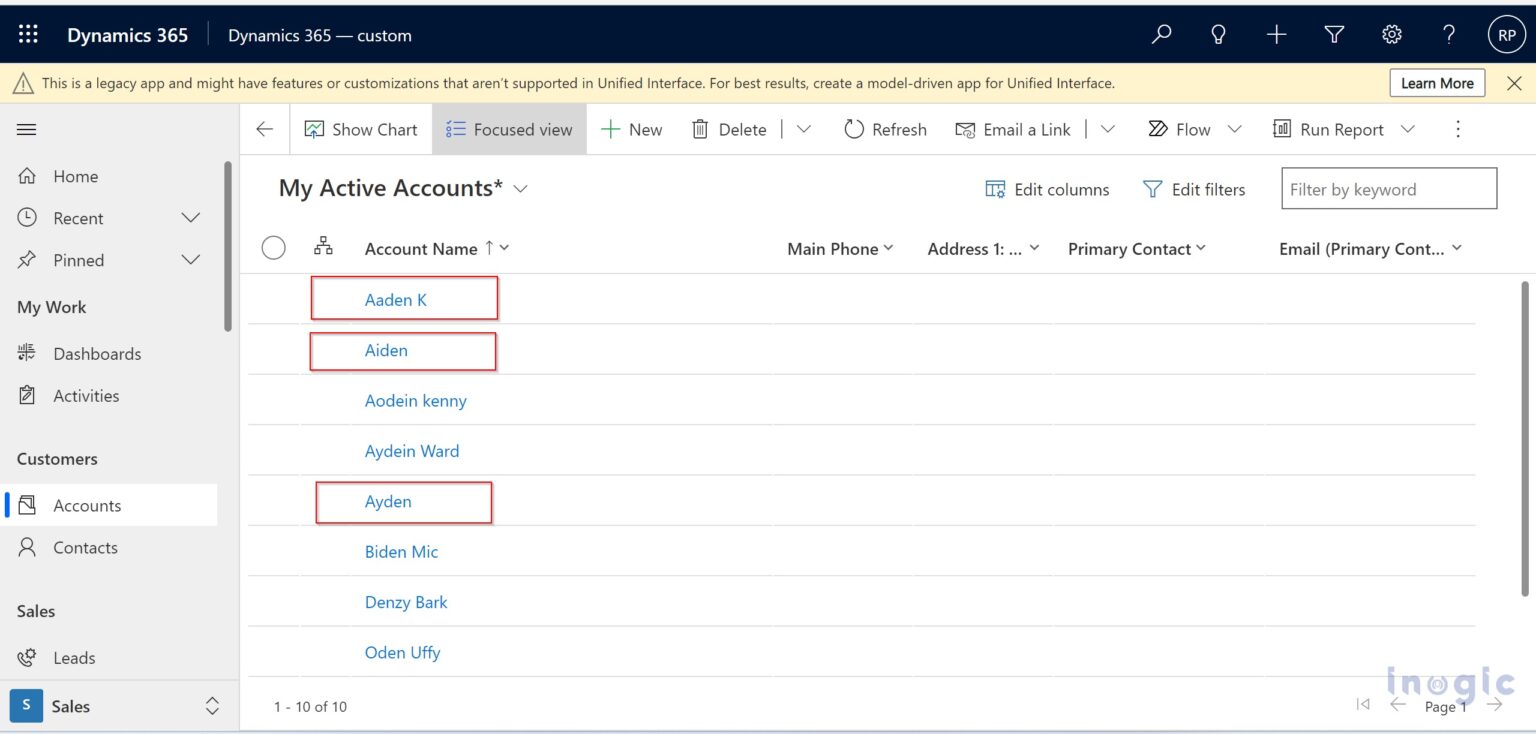Expand the Recent section in sidebar
This screenshot has height=734, width=1536.
point(191,218)
